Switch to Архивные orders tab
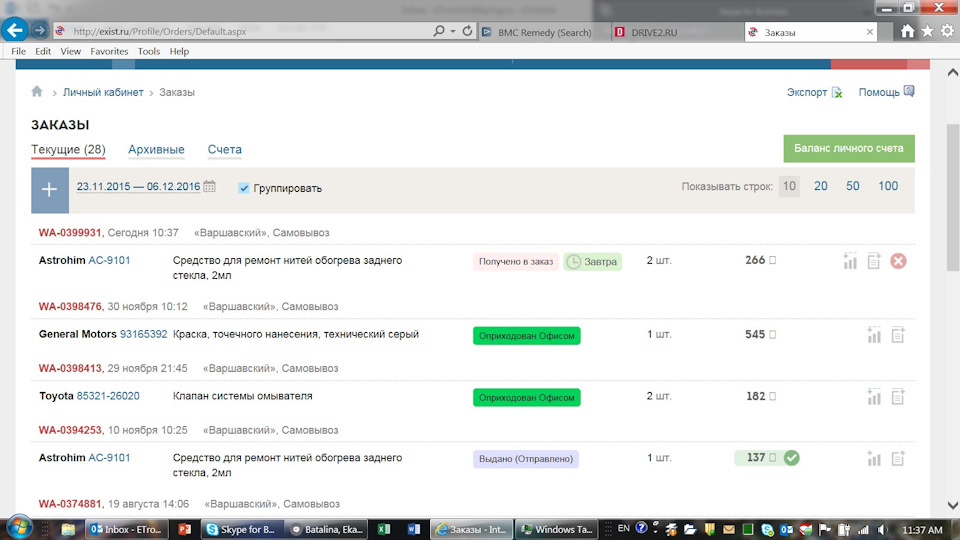 coord(156,149)
